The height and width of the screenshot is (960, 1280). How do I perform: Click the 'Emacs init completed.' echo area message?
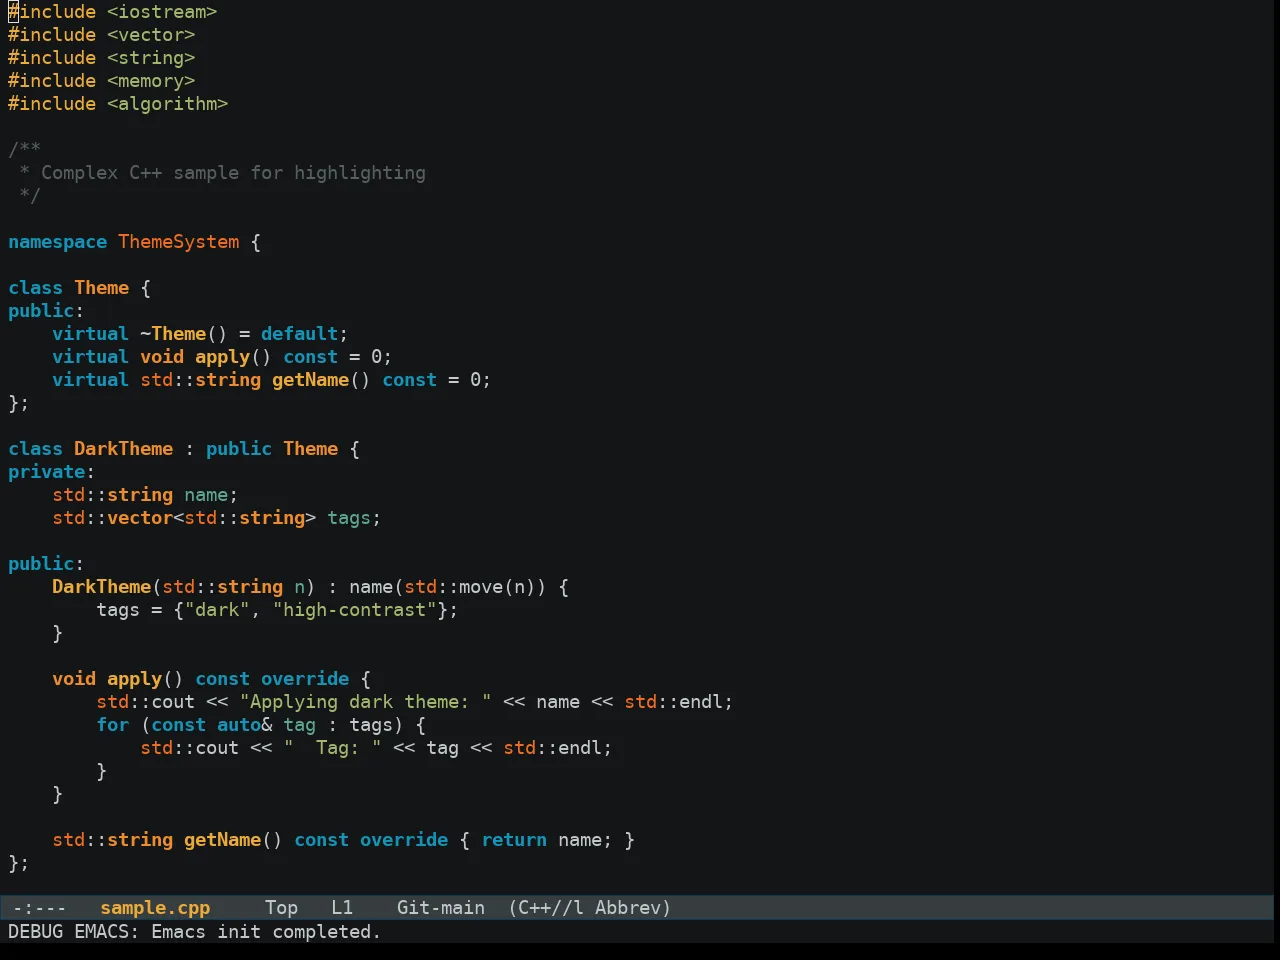(266, 932)
